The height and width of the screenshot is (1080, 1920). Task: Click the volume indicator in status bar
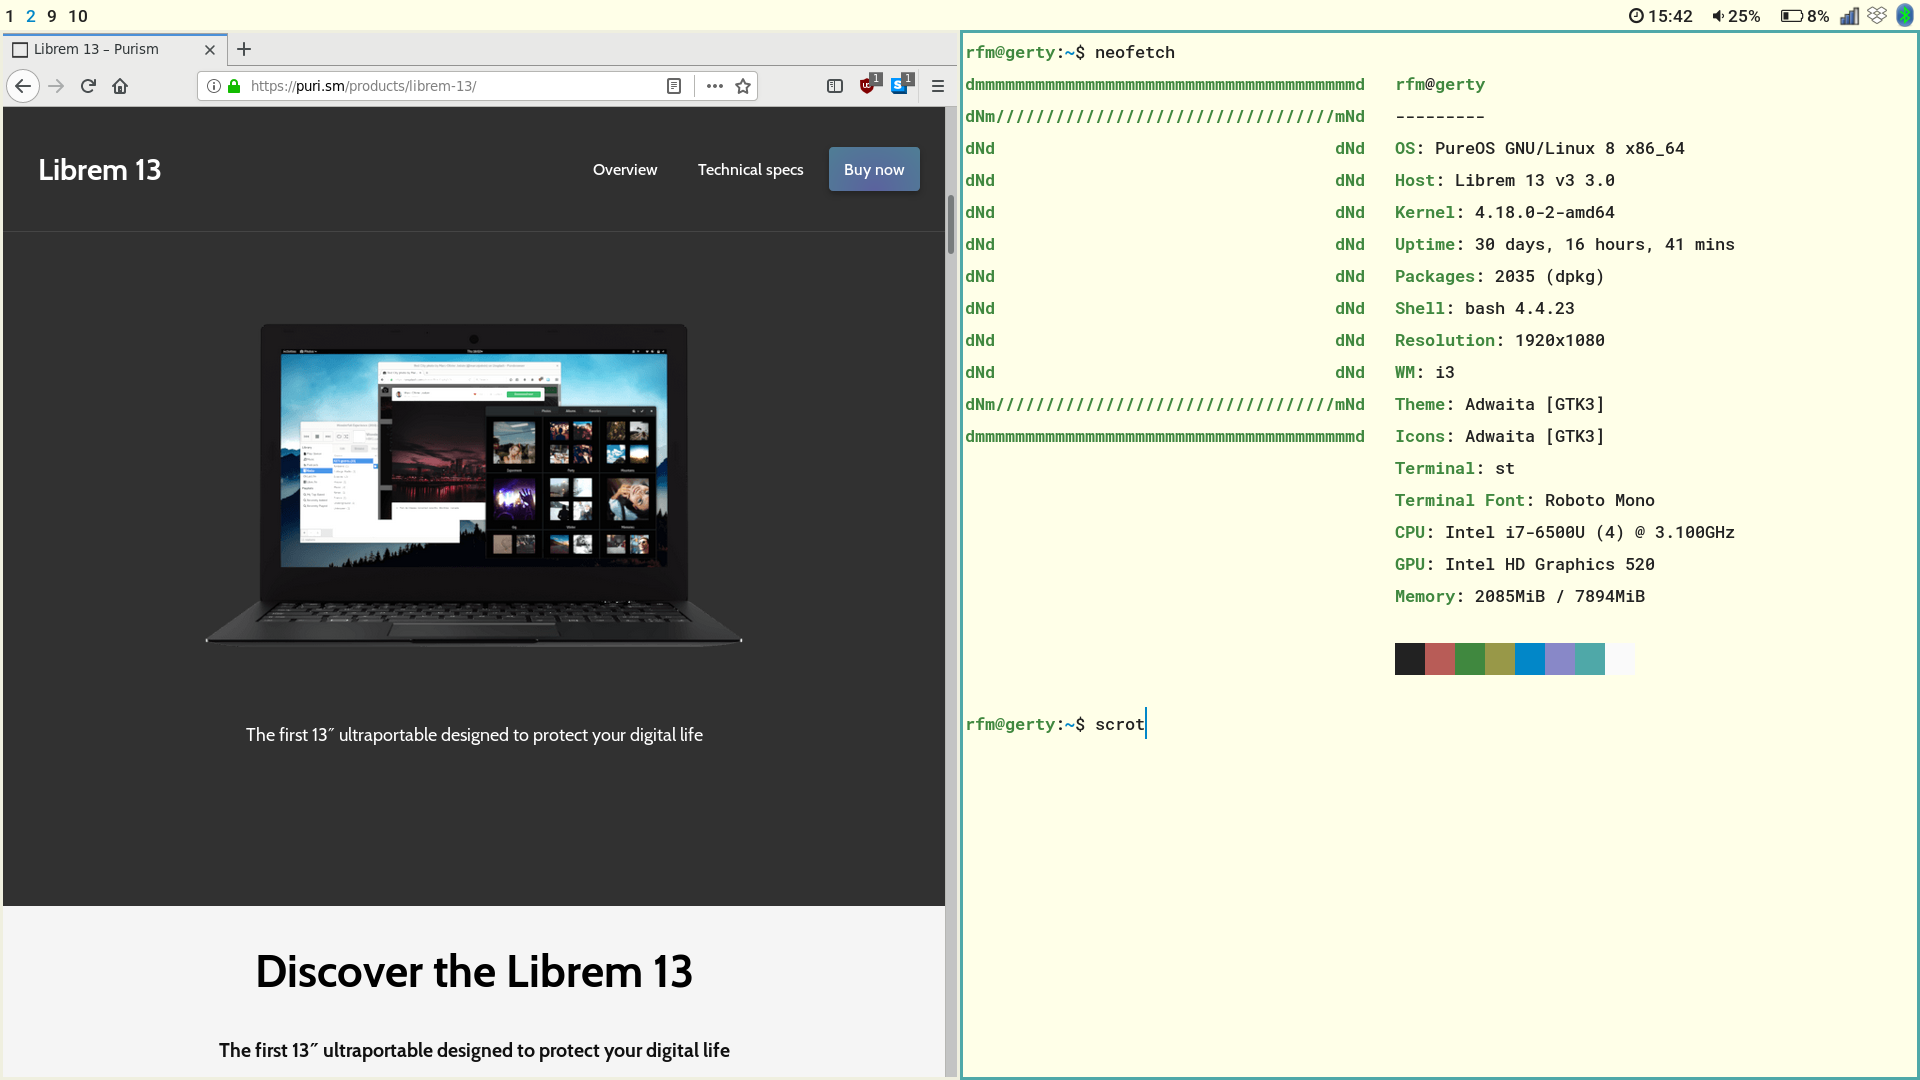pyautogui.click(x=1736, y=16)
